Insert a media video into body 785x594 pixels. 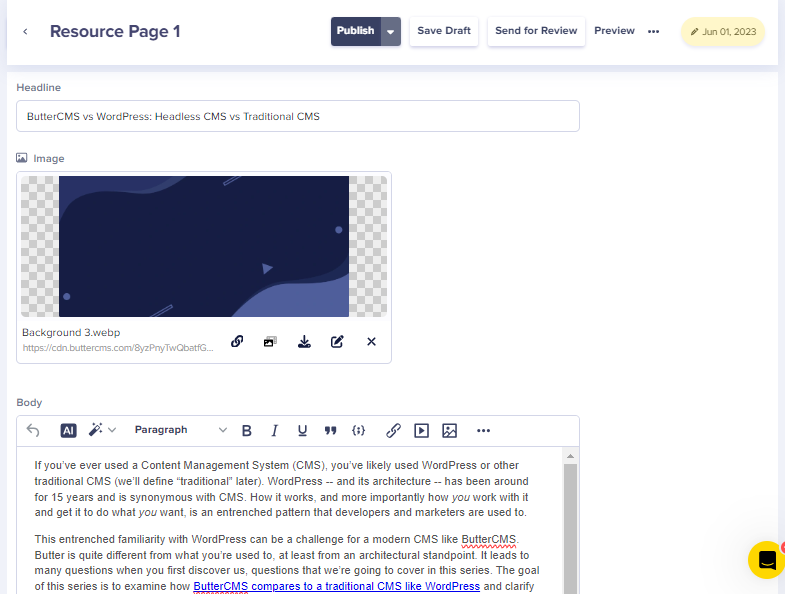tap(421, 430)
